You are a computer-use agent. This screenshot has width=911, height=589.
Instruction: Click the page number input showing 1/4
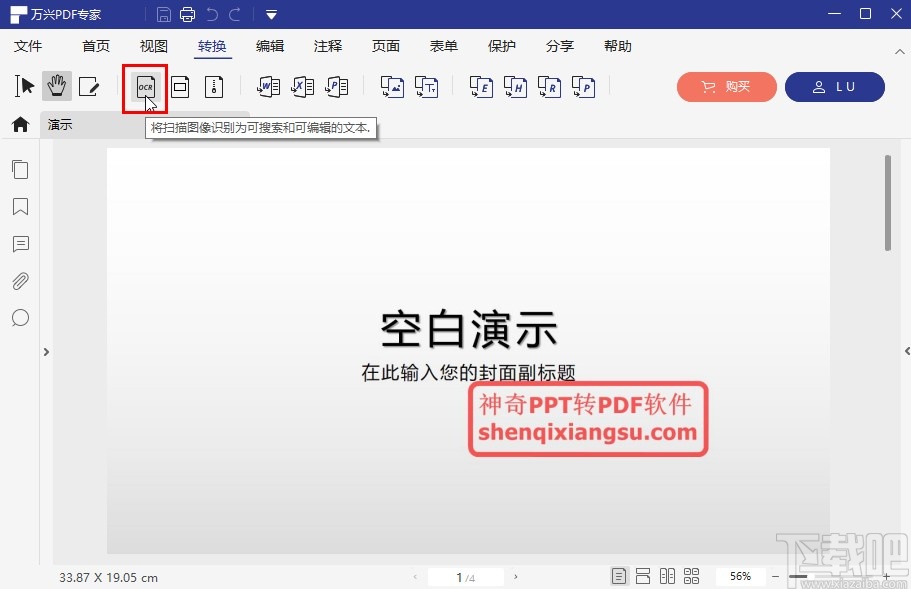463,576
